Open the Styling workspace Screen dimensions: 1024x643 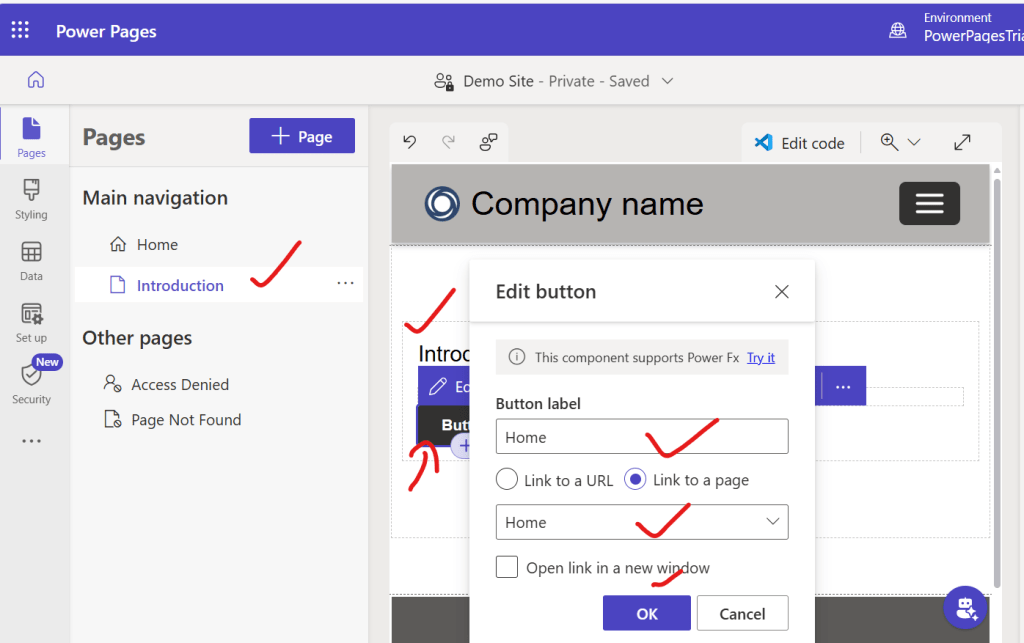(x=31, y=199)
